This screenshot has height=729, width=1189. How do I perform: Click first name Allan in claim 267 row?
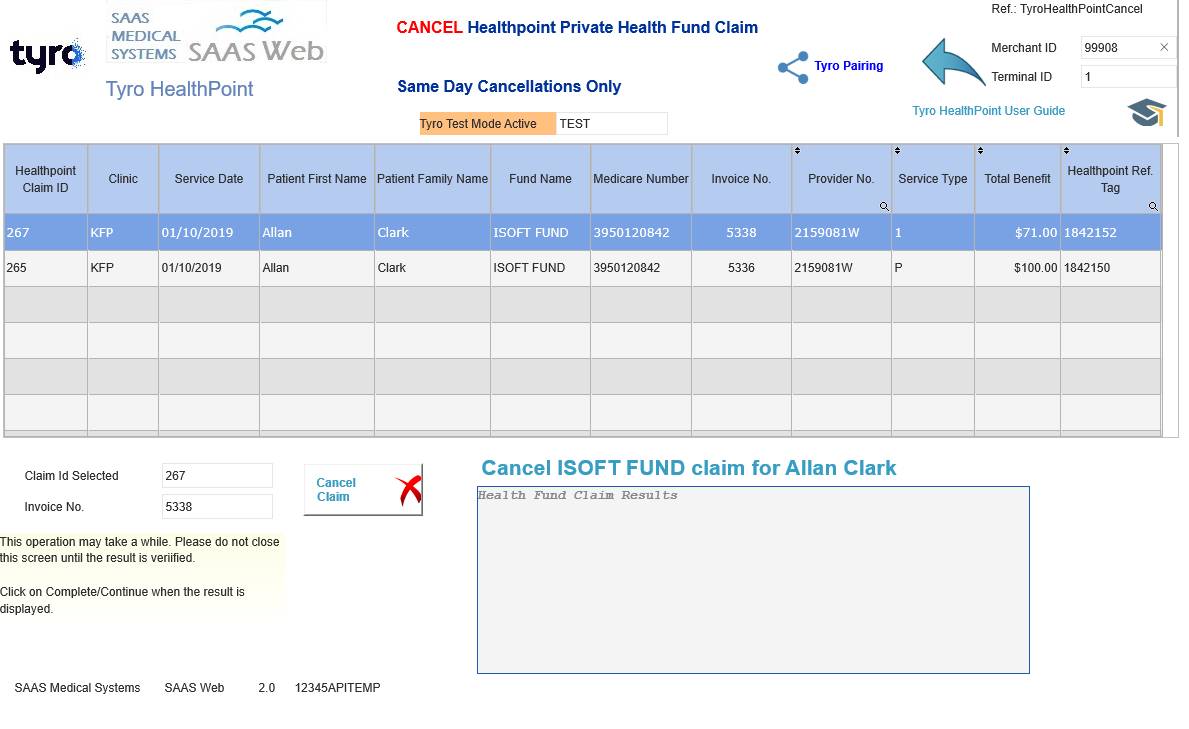(x=317, y=233)
